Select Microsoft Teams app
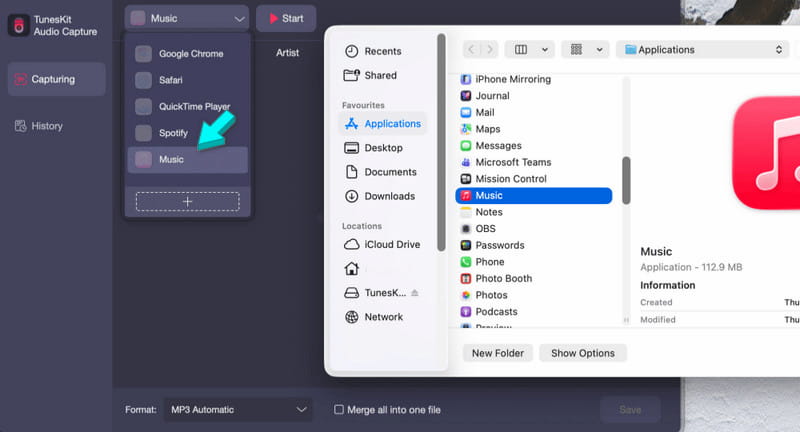800x432 pixels. 533,162
